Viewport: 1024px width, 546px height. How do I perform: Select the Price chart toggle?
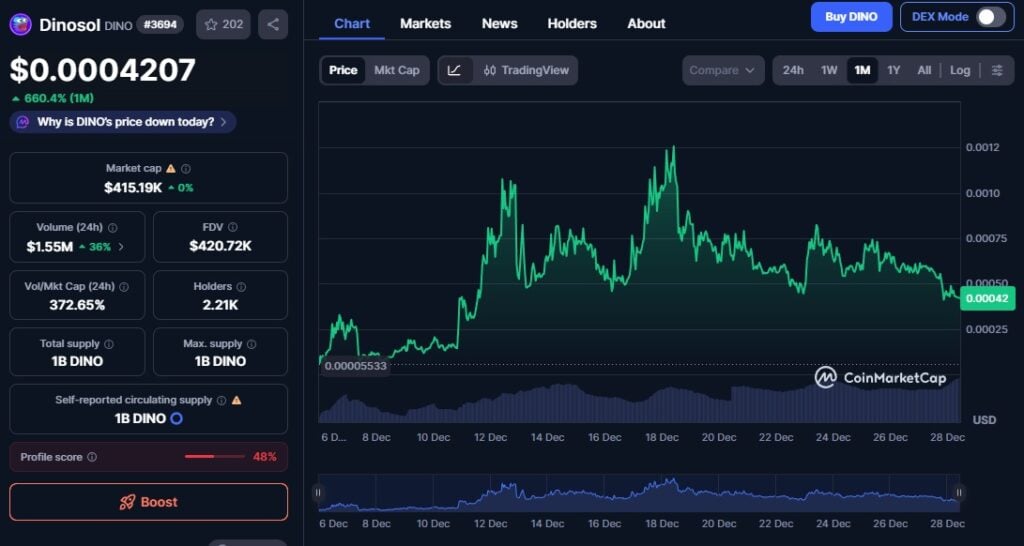pyautogui.click(x=343, y=70)
